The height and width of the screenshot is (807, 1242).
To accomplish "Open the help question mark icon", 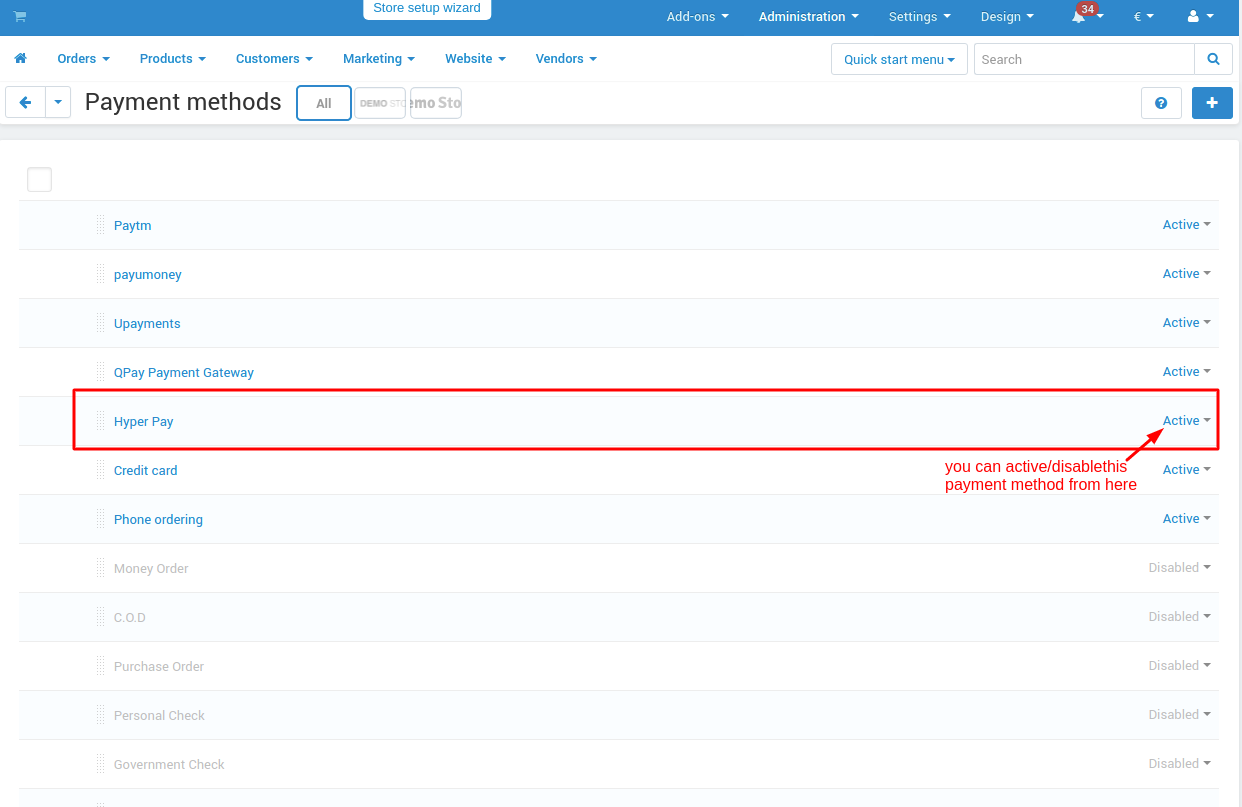I will (1161, 103).
